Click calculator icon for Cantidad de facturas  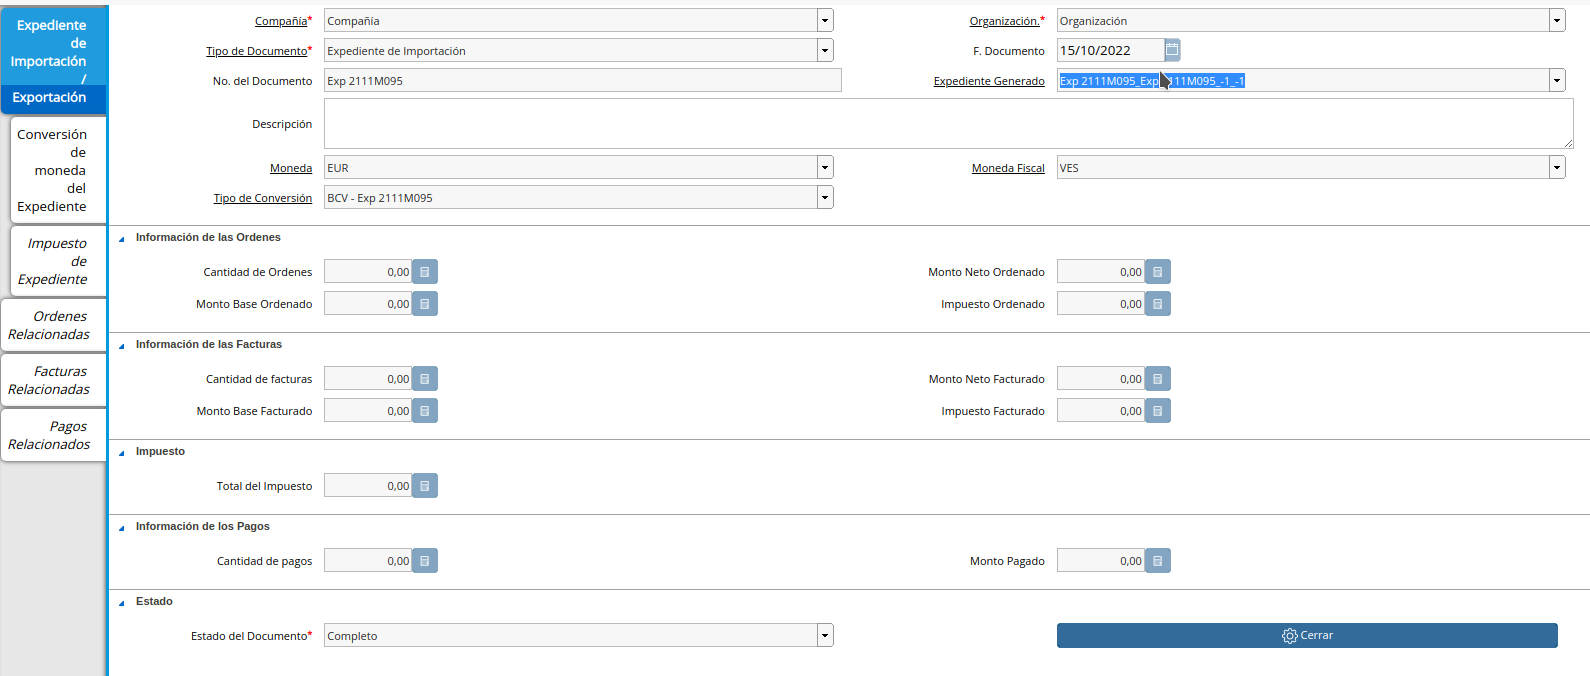click(425, 379)
